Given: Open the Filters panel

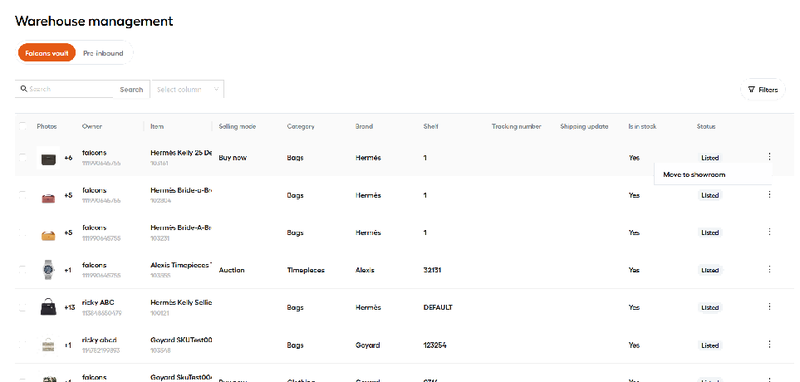Looking at the screenshot, I should coord(762,89).
